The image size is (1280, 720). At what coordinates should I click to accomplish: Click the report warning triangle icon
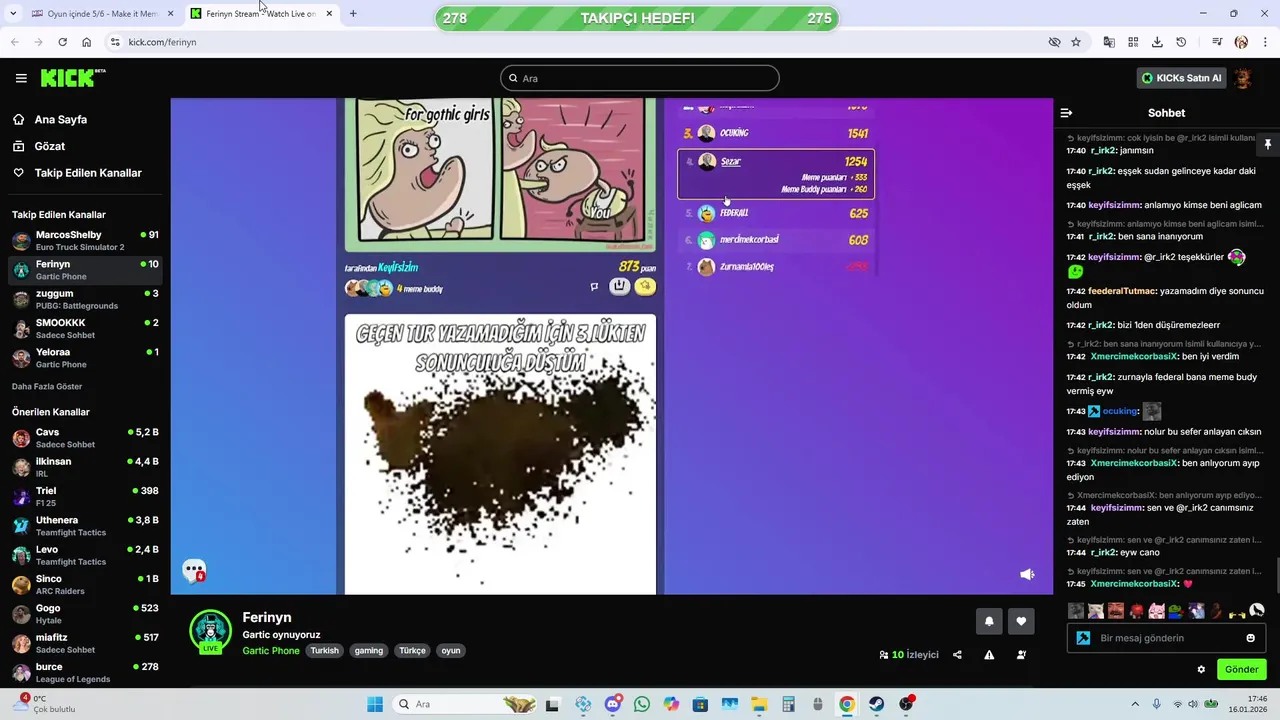coord(989,655)
